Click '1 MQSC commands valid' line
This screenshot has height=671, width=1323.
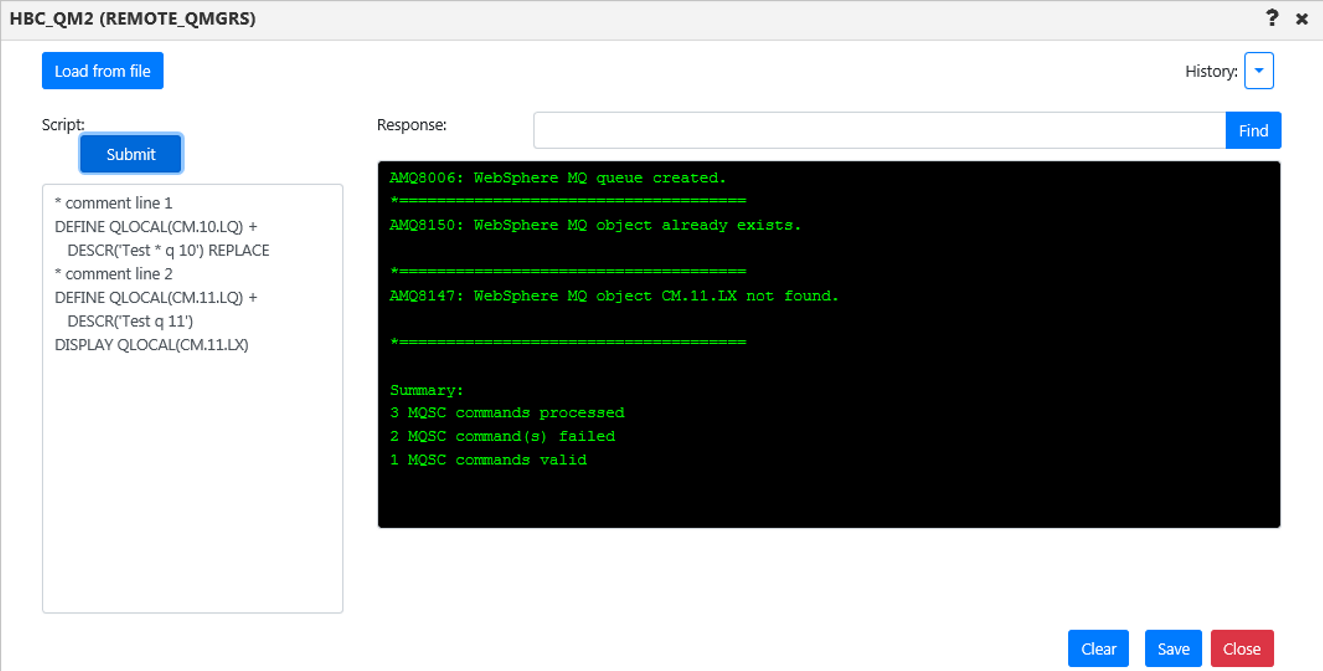(x=488, y=460)
